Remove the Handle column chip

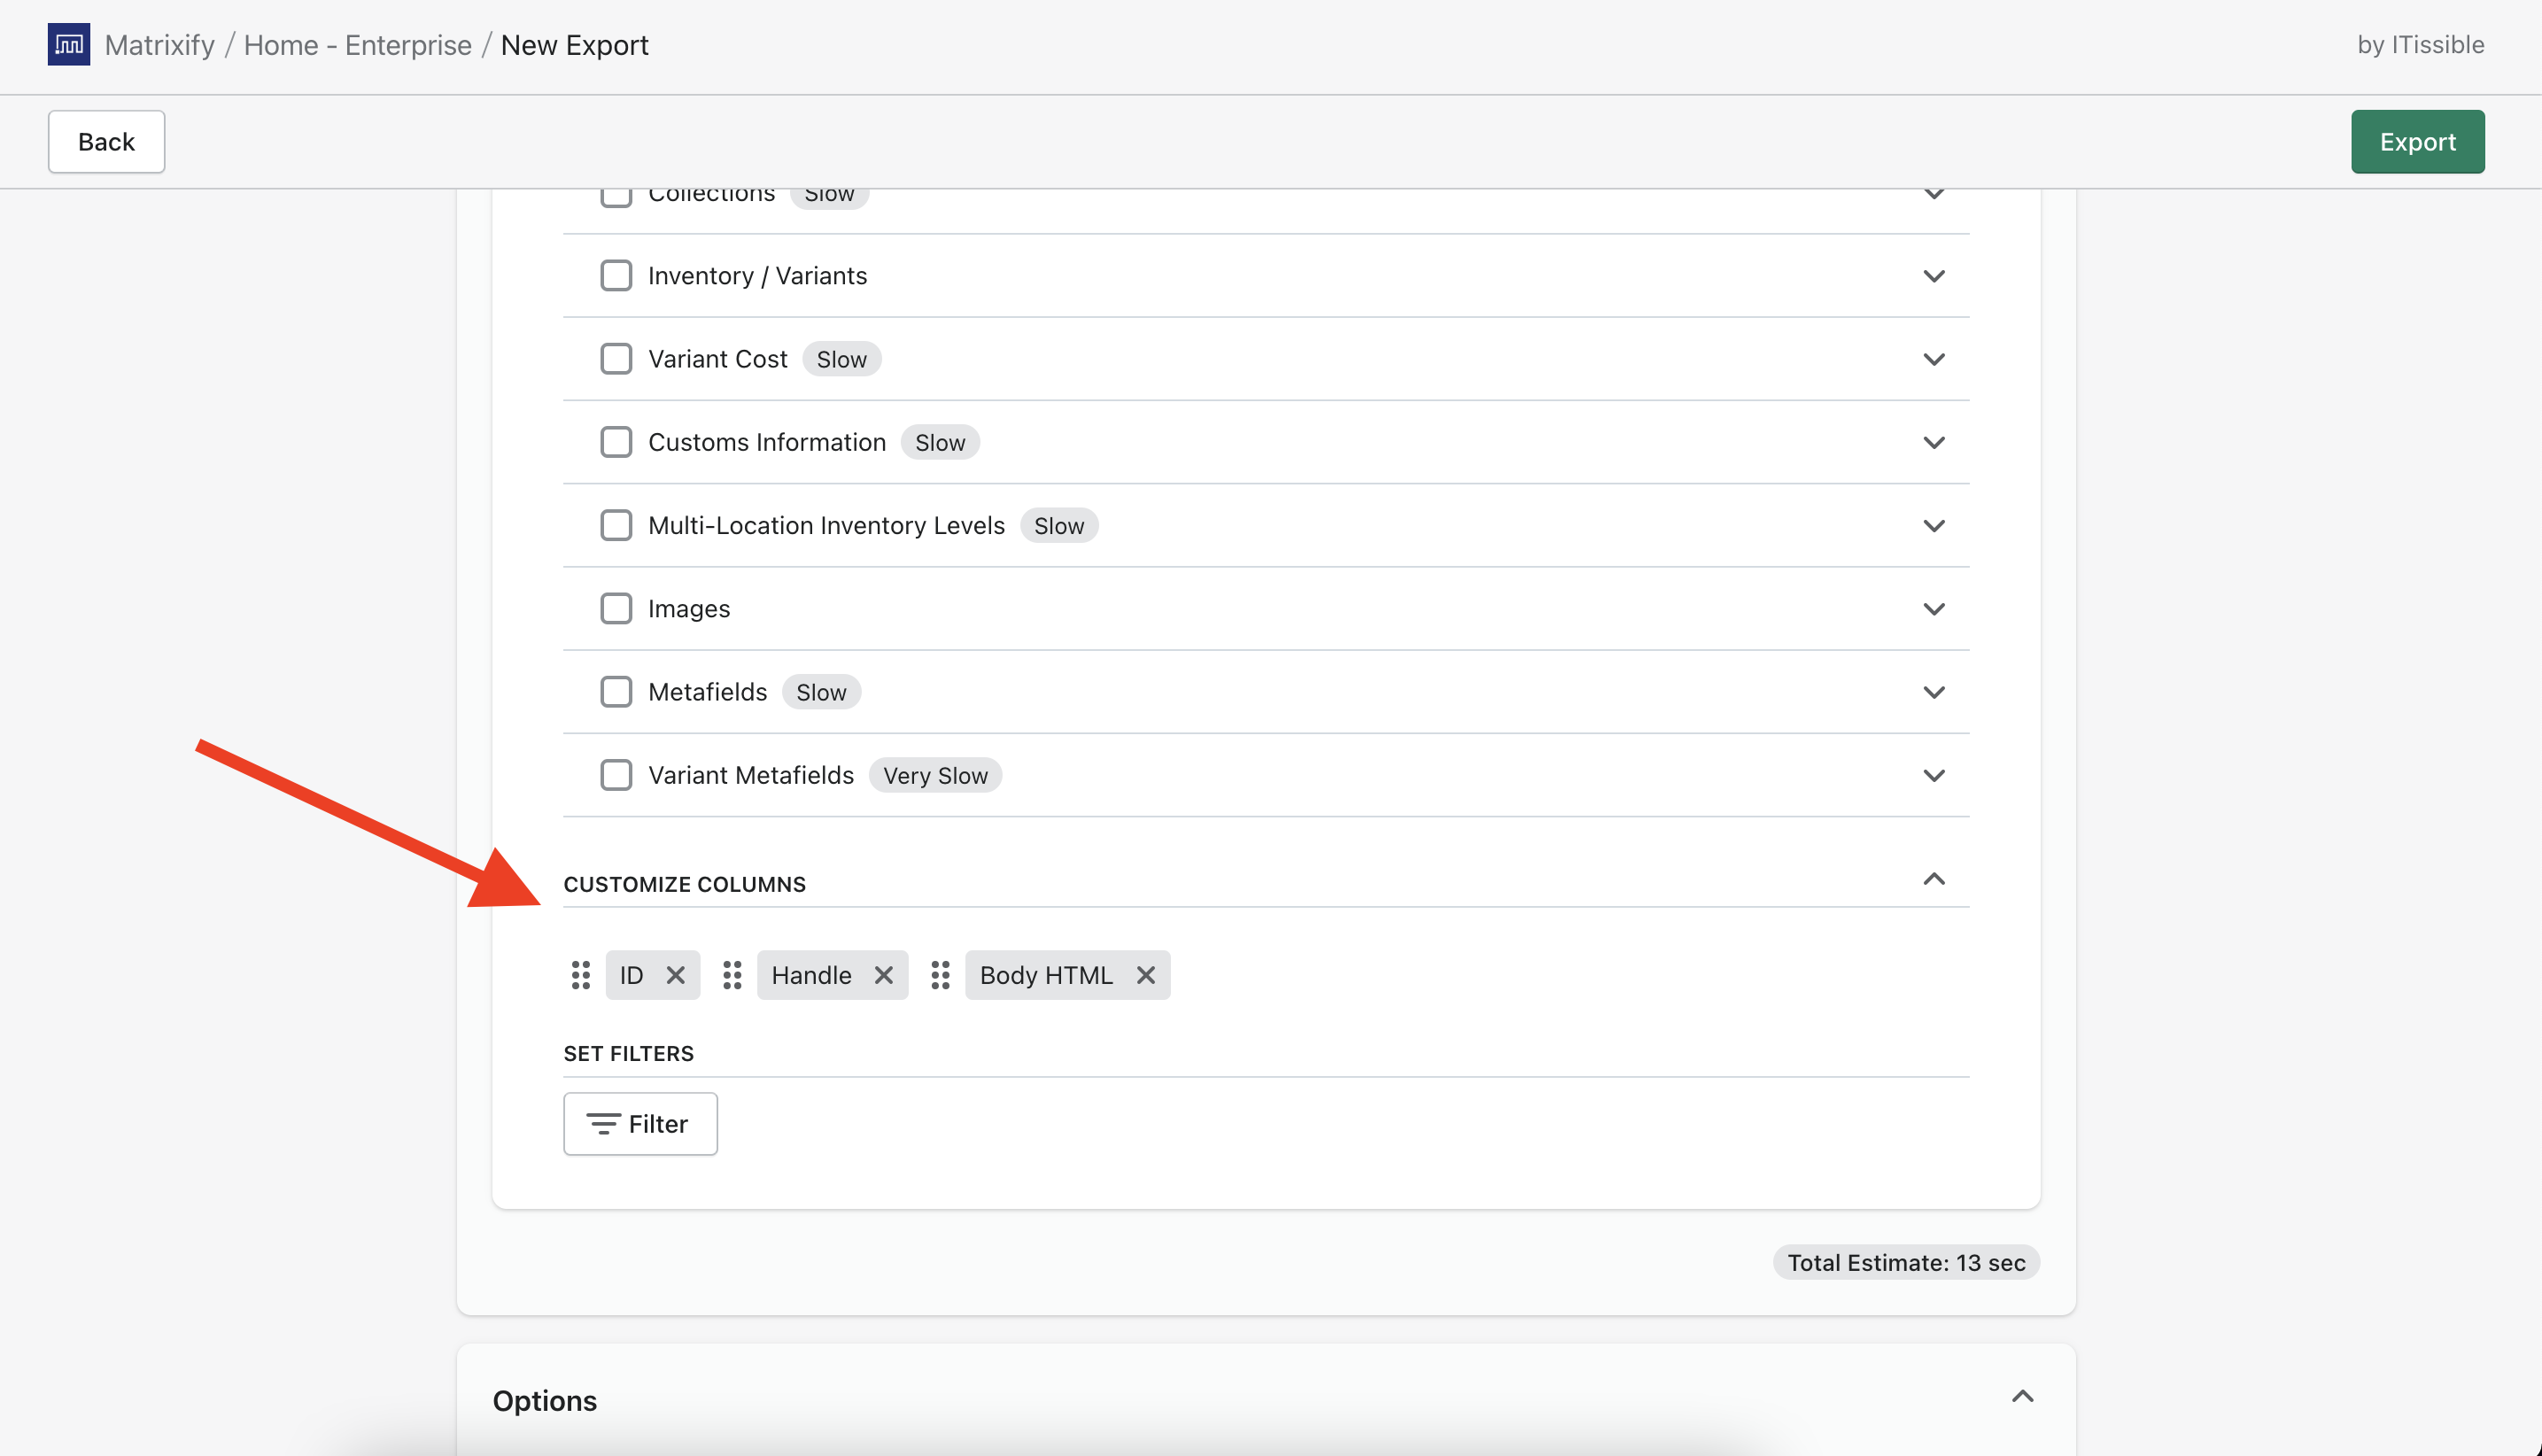883,975
